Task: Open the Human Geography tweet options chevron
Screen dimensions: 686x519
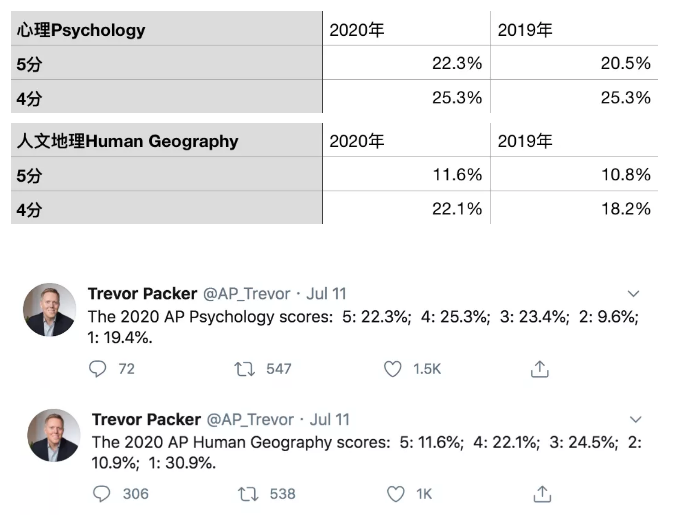Action: tap(636, 419)
